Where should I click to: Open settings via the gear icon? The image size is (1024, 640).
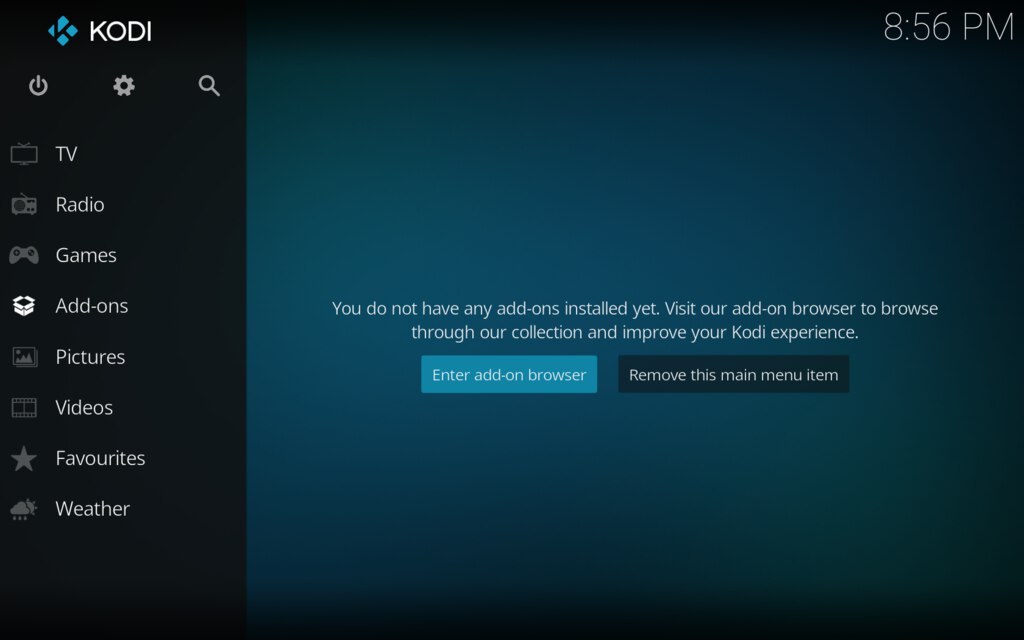pos(124,86)
